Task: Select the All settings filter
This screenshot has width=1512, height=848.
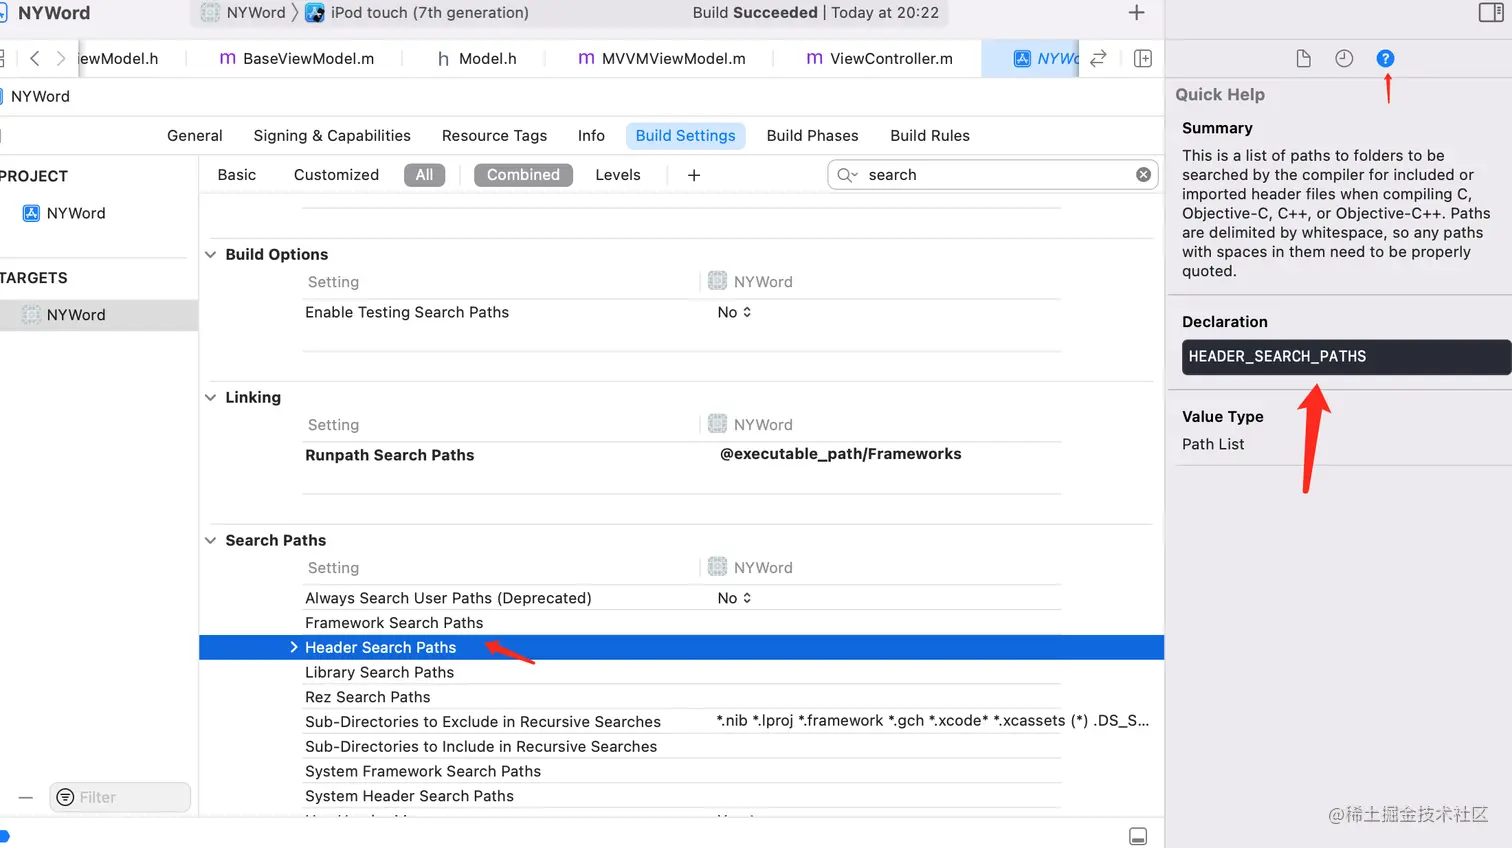Action: pyautogui.click(x=424, y=175)
